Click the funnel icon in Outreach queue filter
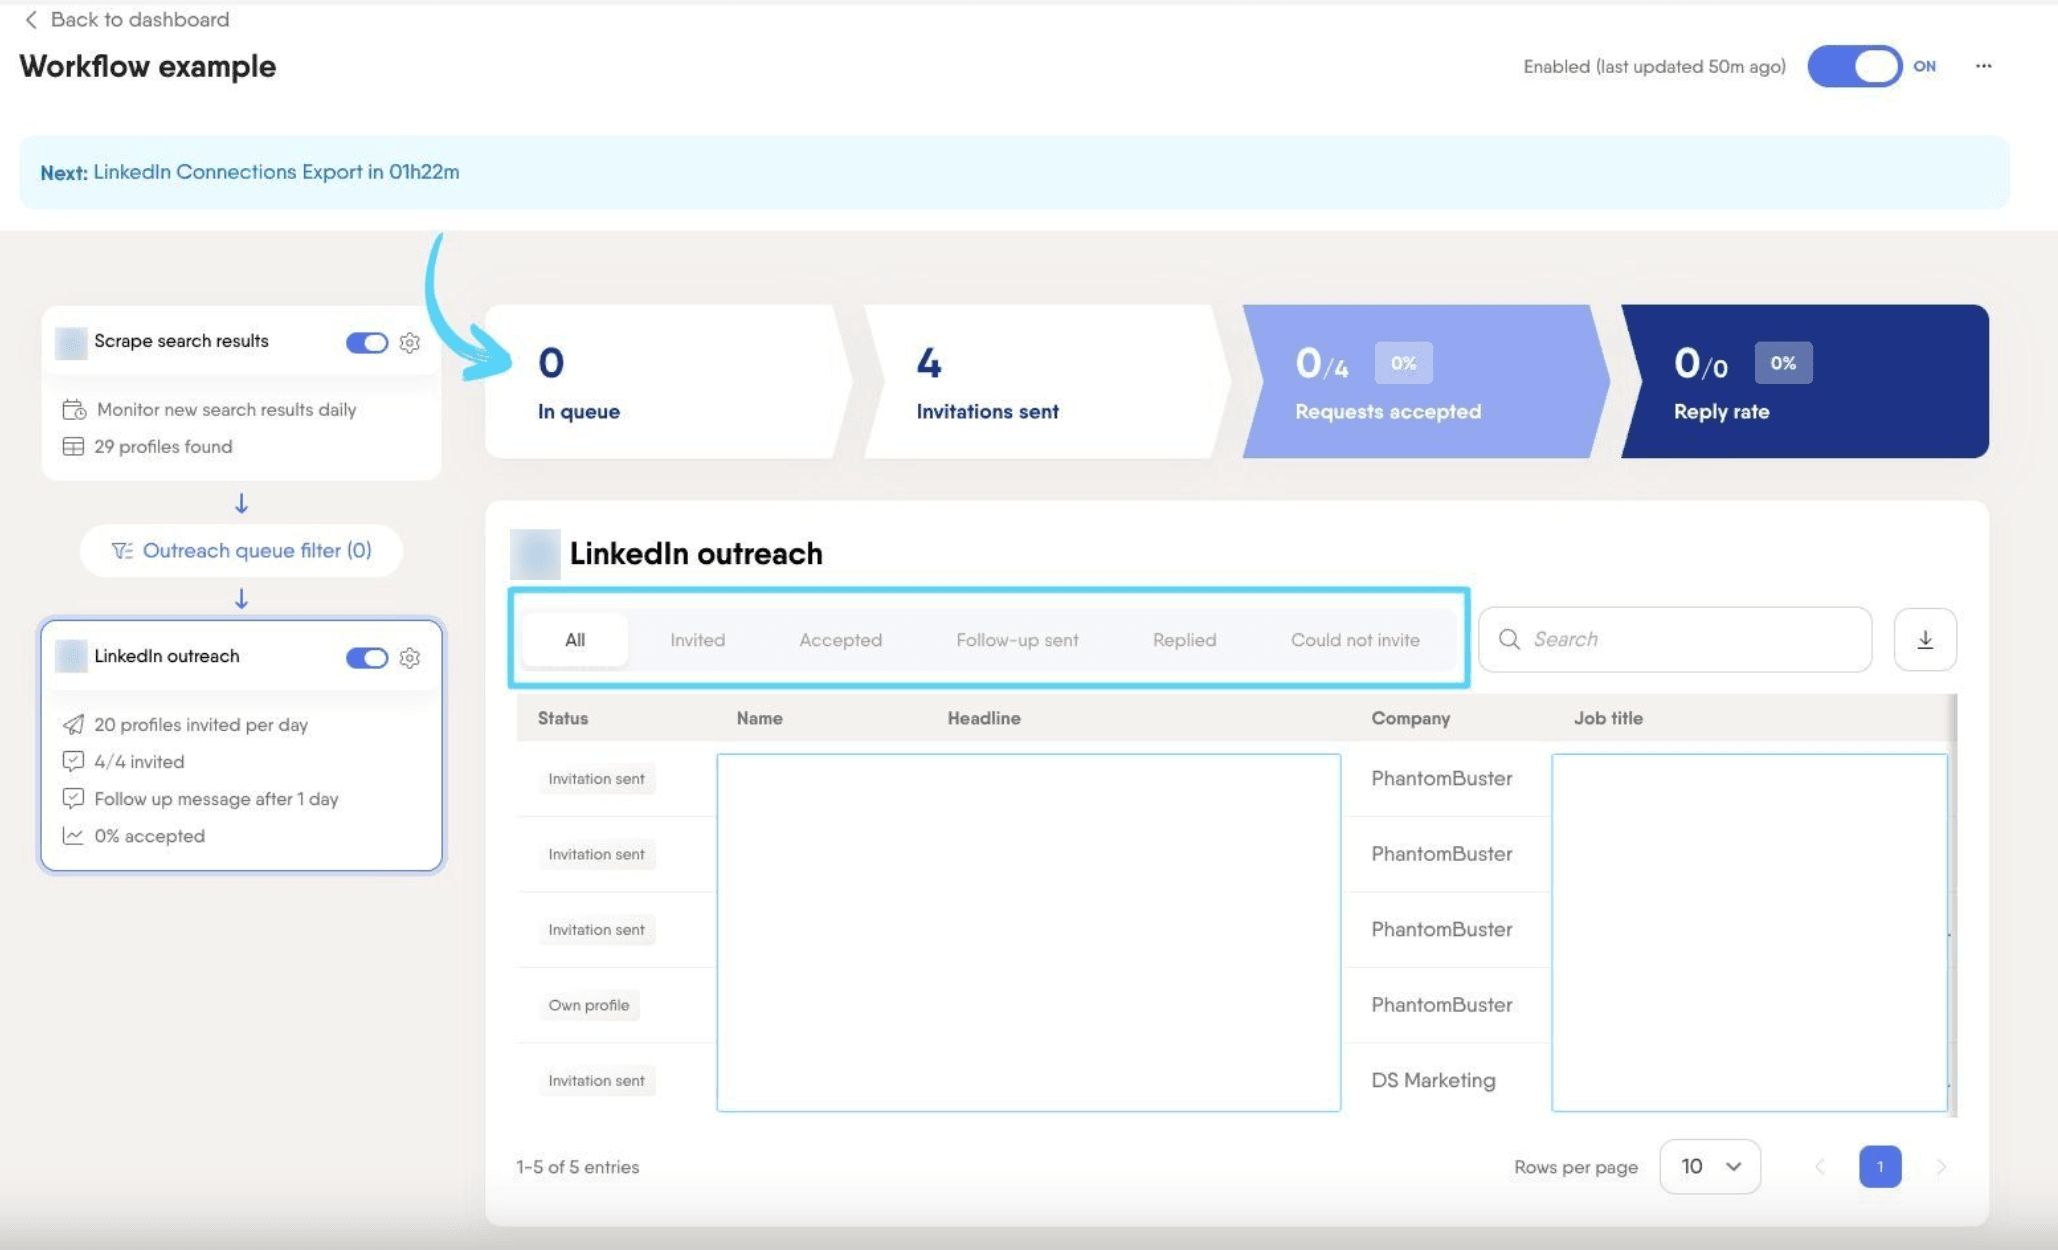The image size is (2058, 1250). coord(122,550)
